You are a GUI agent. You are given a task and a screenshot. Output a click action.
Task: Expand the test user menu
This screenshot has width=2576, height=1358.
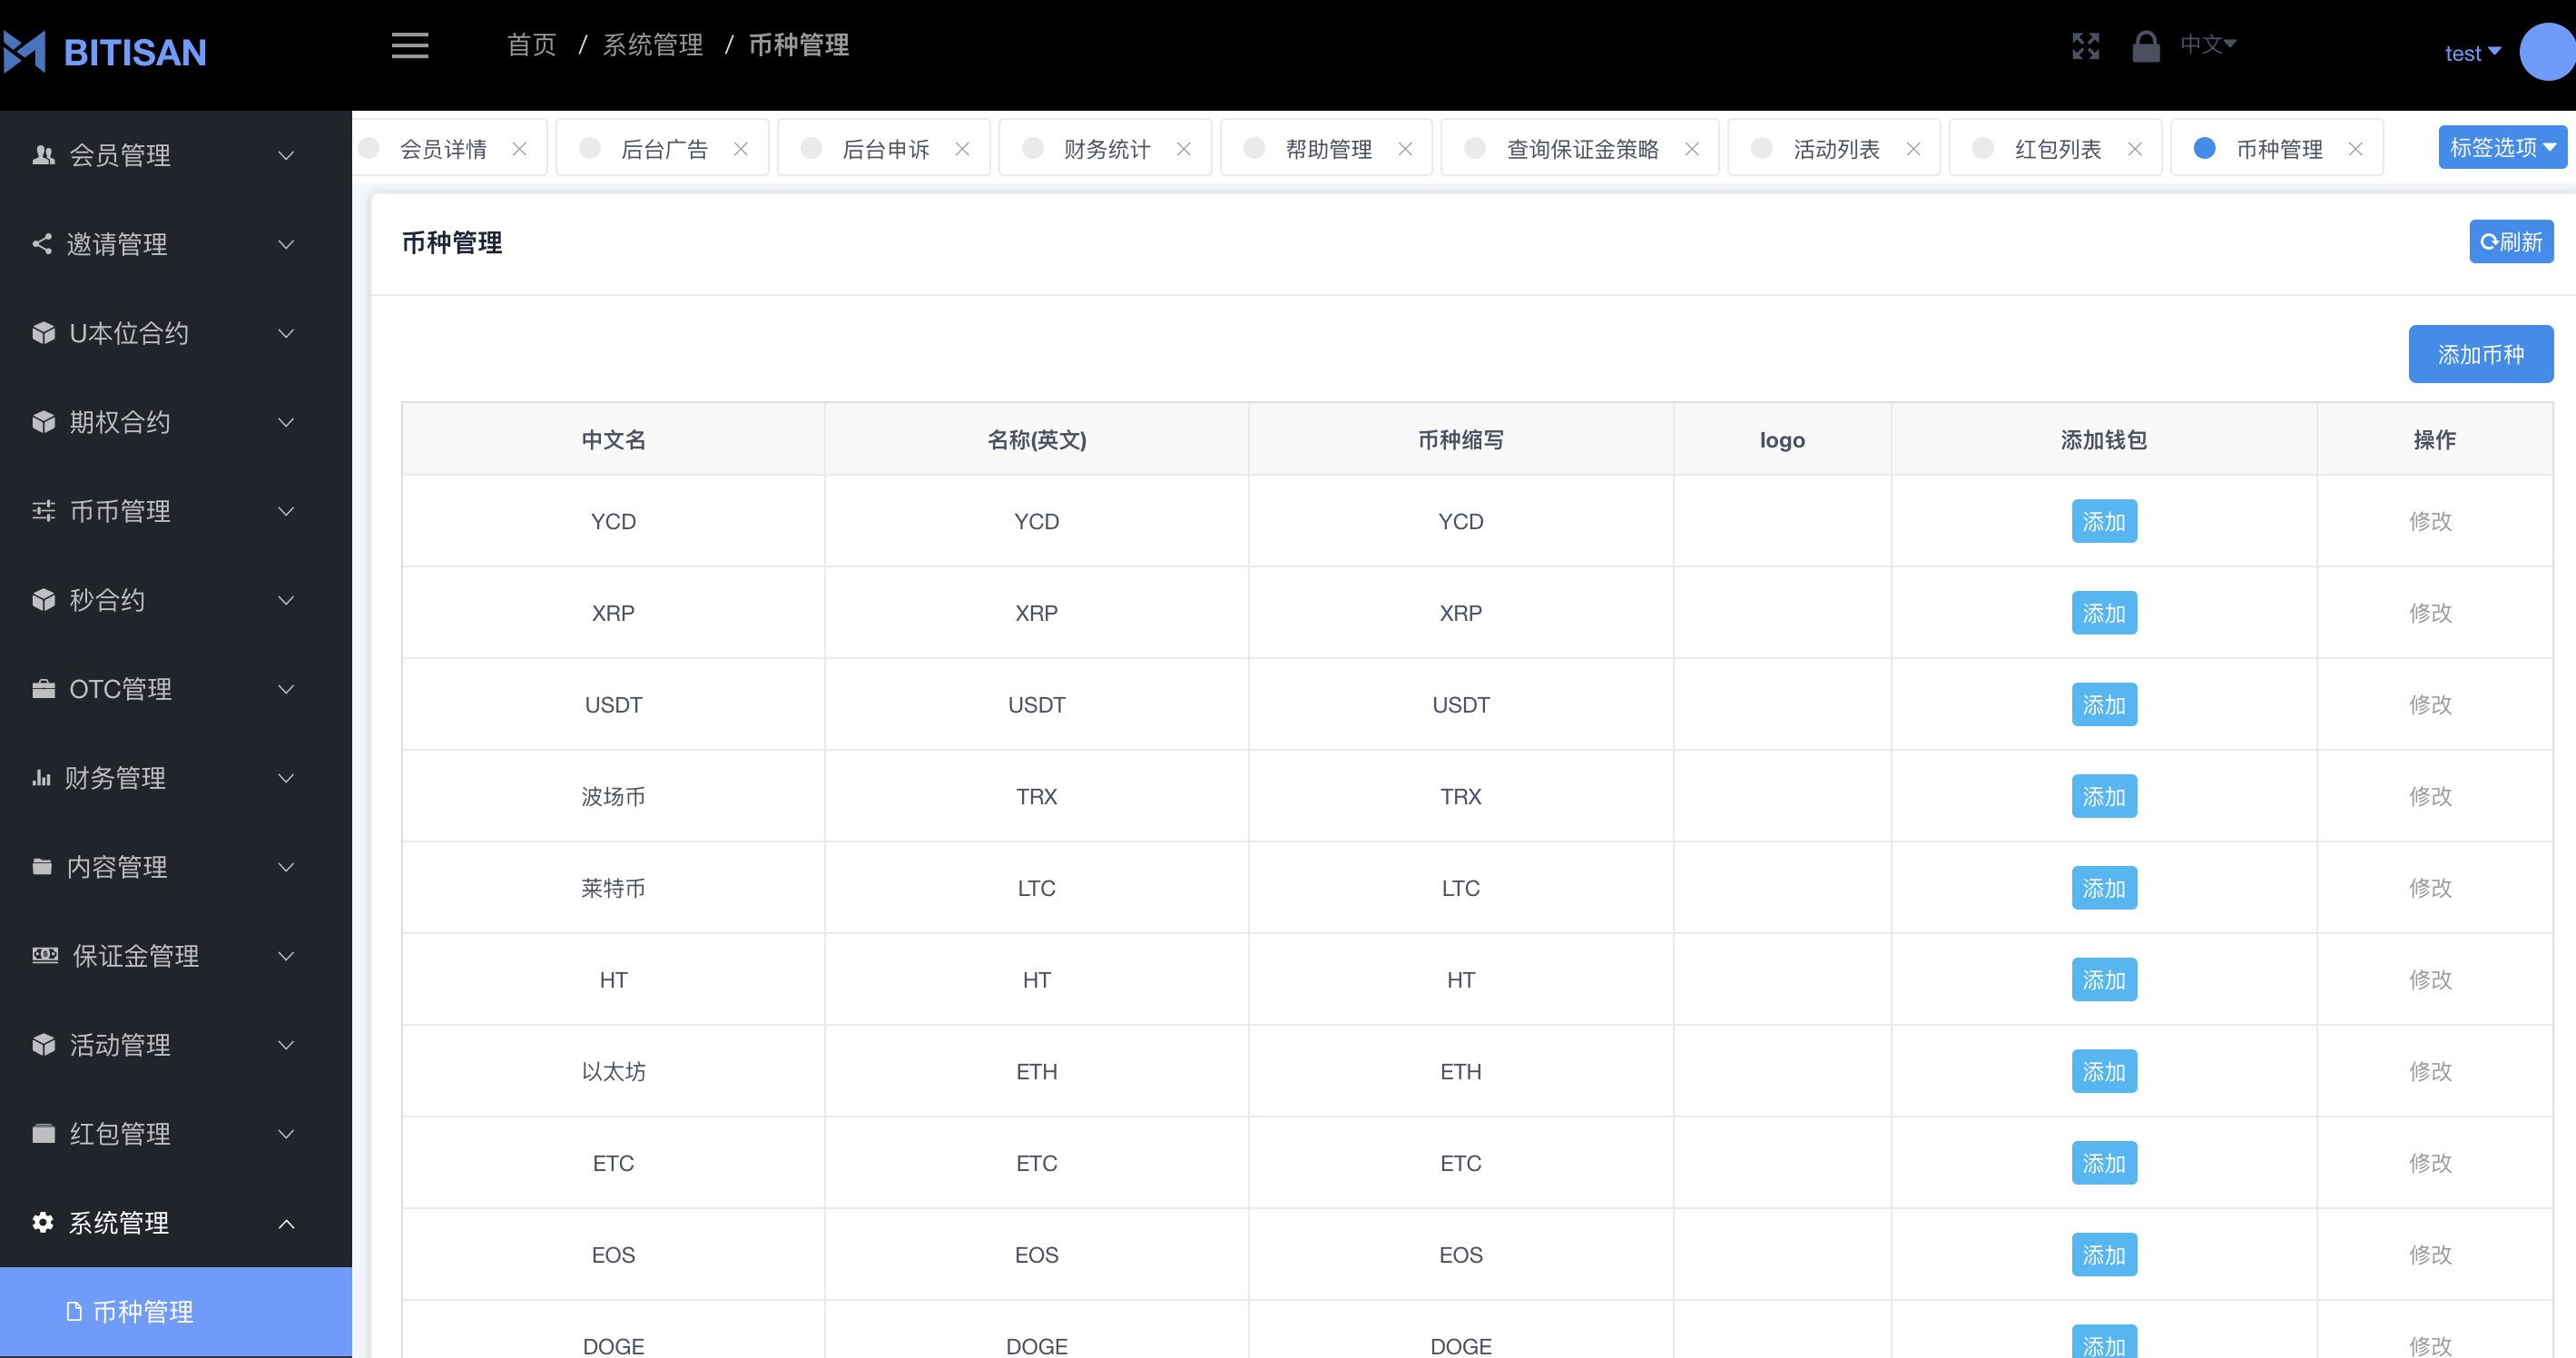click(2472, 53)
